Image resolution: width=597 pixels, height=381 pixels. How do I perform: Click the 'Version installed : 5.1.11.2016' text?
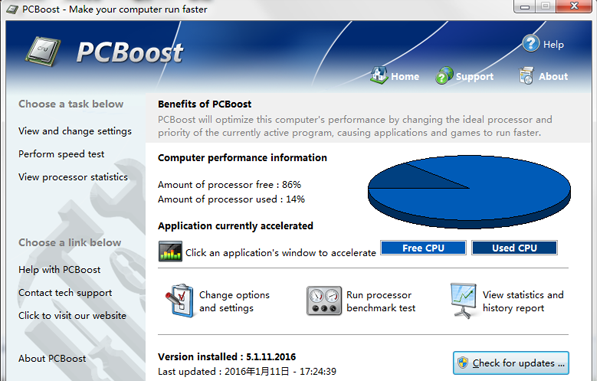coord(227,357)
